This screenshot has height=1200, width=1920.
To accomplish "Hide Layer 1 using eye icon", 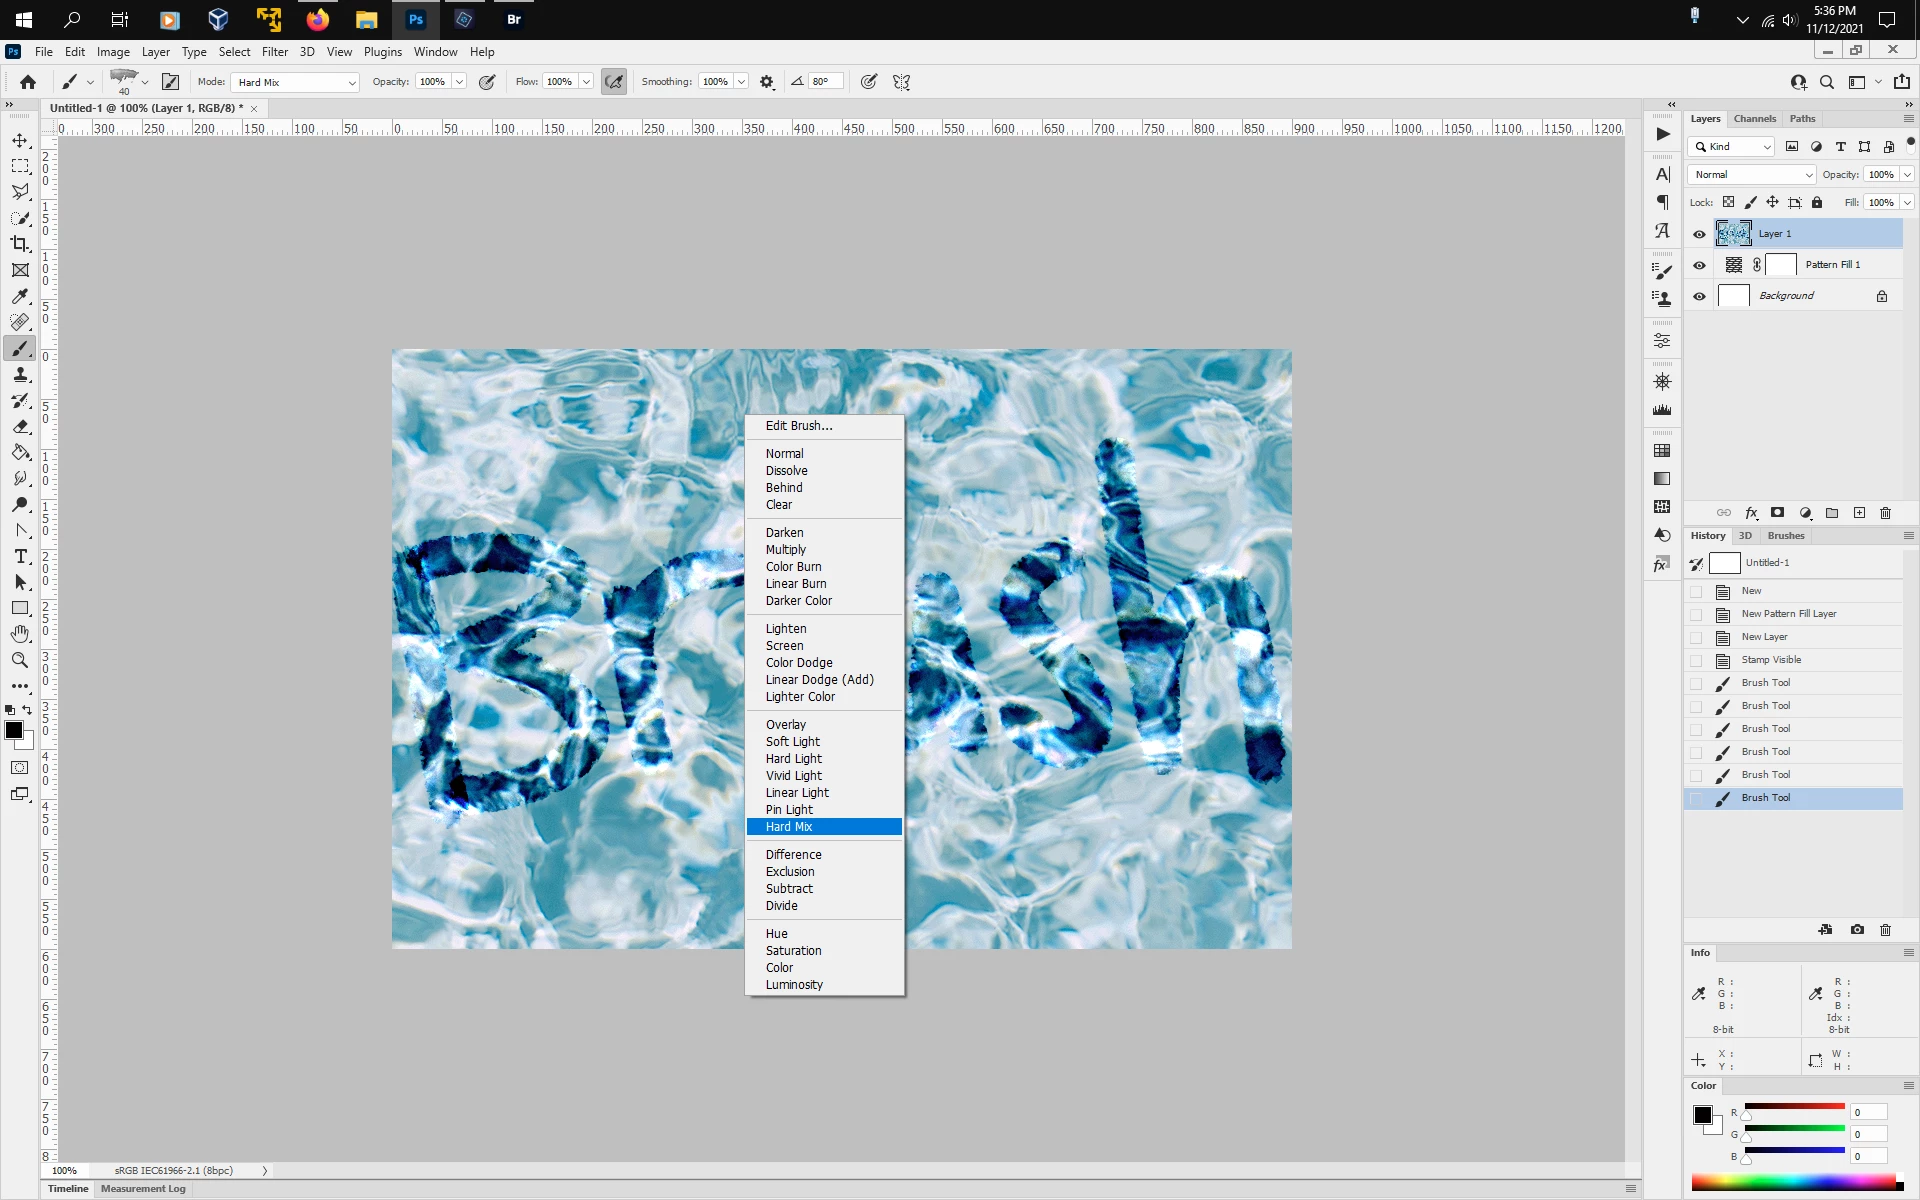I will coord(1699,234).
